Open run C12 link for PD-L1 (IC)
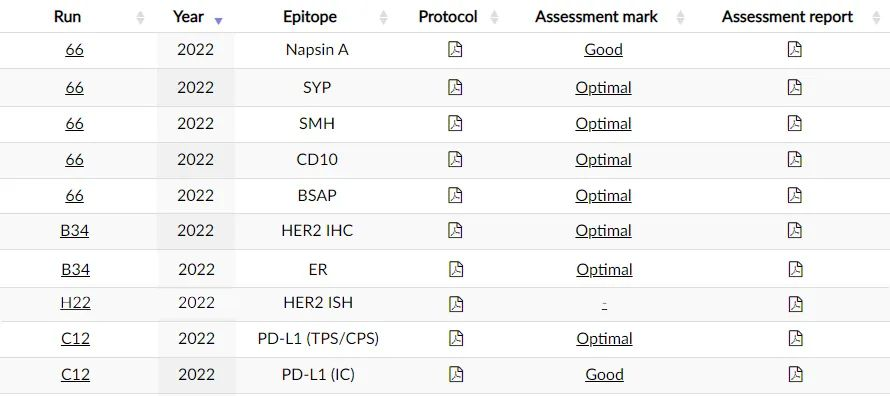 tap(75, 374)
